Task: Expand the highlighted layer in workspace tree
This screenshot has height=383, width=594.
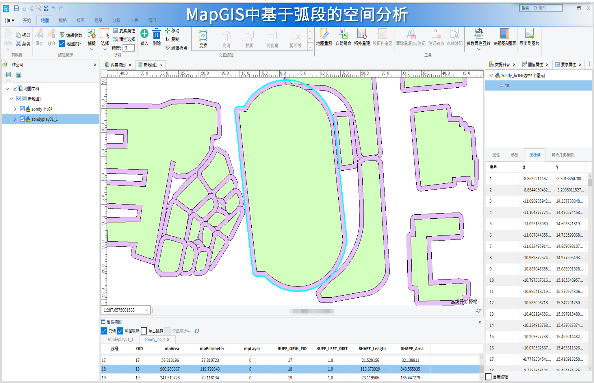Action: coord(15,119)
